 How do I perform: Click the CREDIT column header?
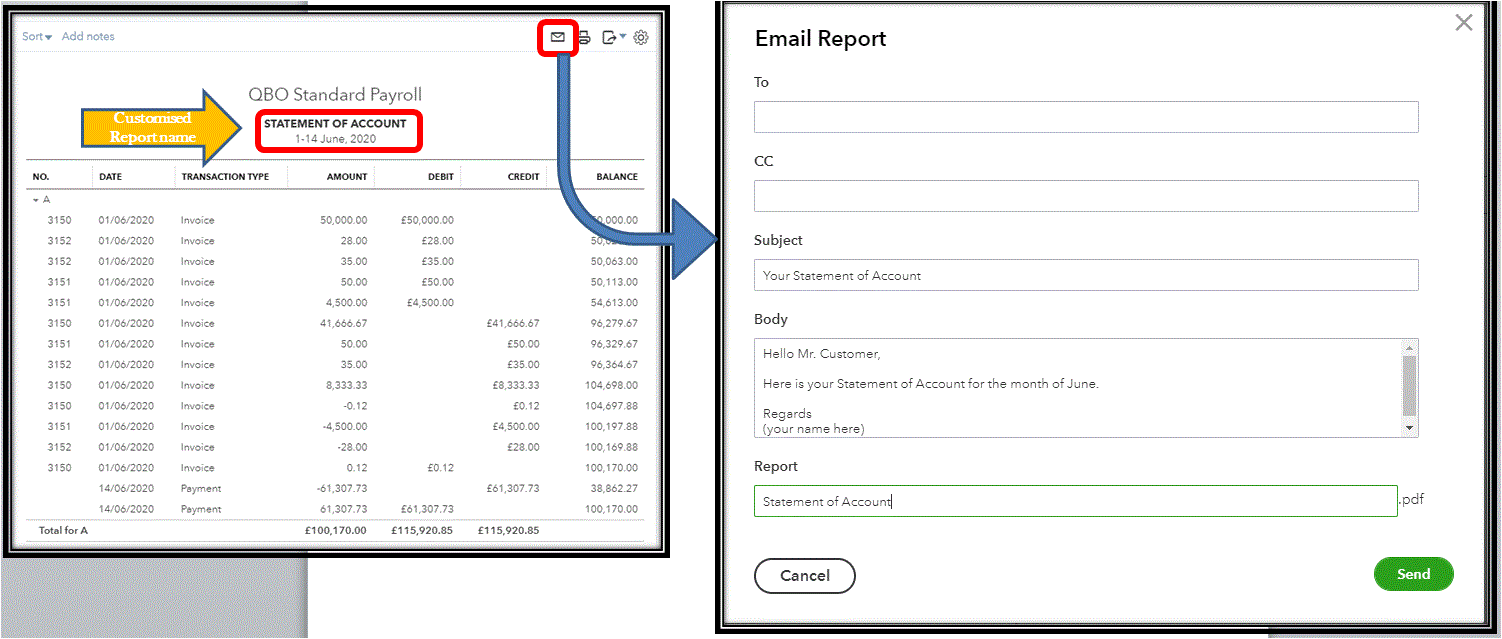click(523, 177)
